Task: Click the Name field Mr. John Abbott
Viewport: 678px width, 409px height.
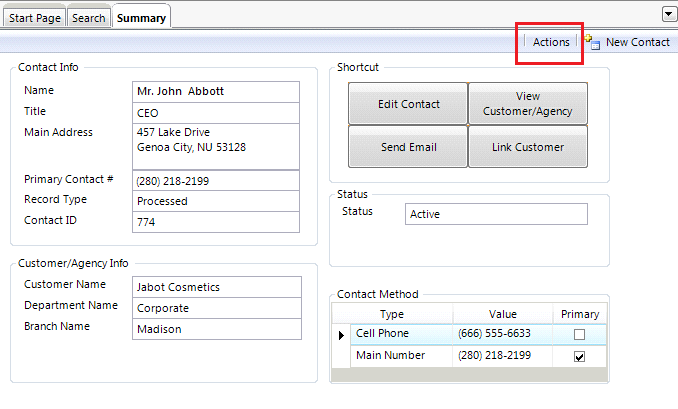Action: pyautogui.click(x=216, y=92)
